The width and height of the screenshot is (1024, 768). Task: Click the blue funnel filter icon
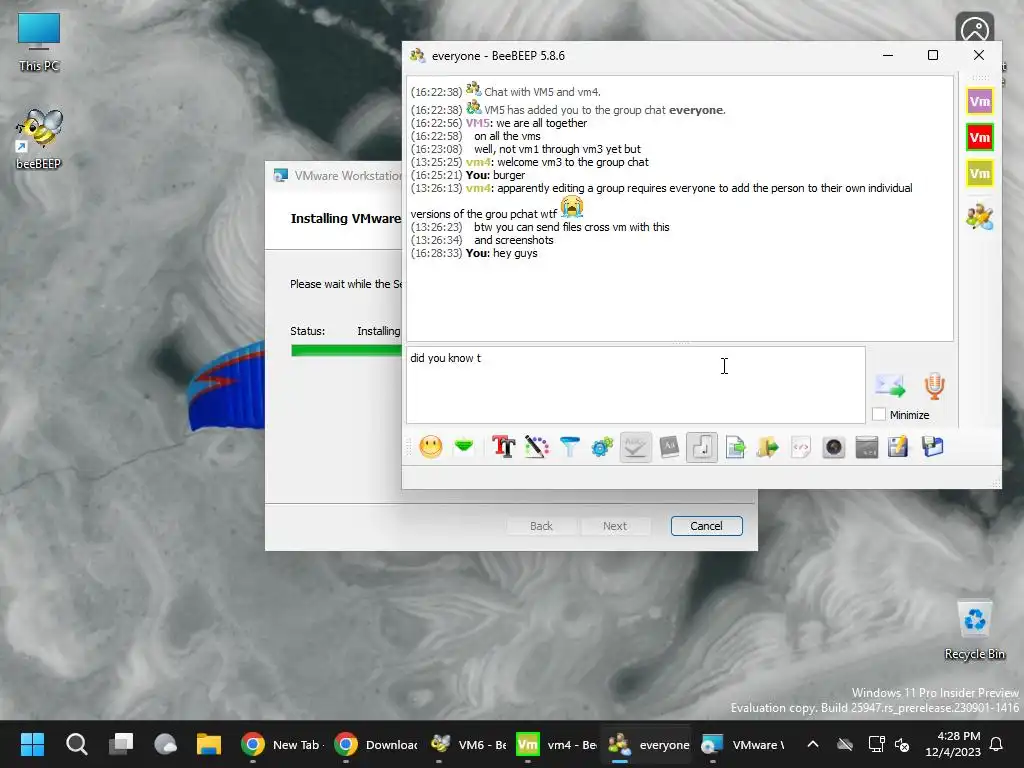click(569, 447)
